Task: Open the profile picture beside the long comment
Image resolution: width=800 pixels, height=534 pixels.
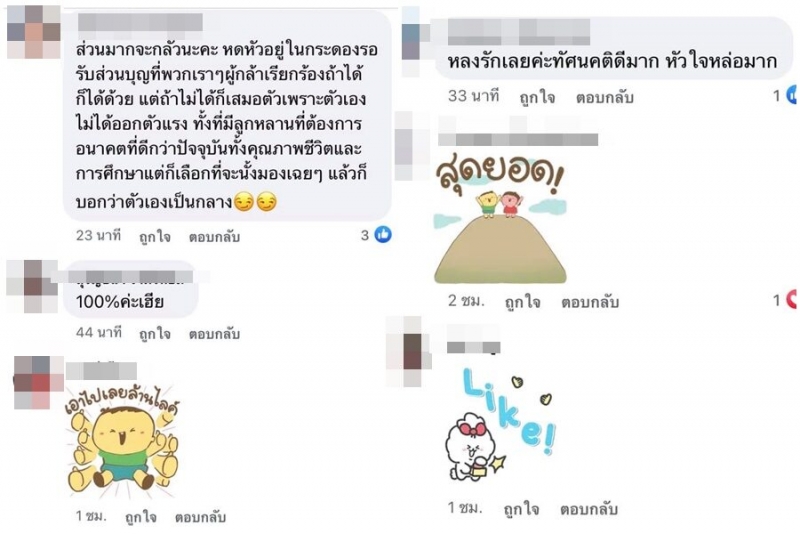Action: pyautogui.click(x=34, y=32)
